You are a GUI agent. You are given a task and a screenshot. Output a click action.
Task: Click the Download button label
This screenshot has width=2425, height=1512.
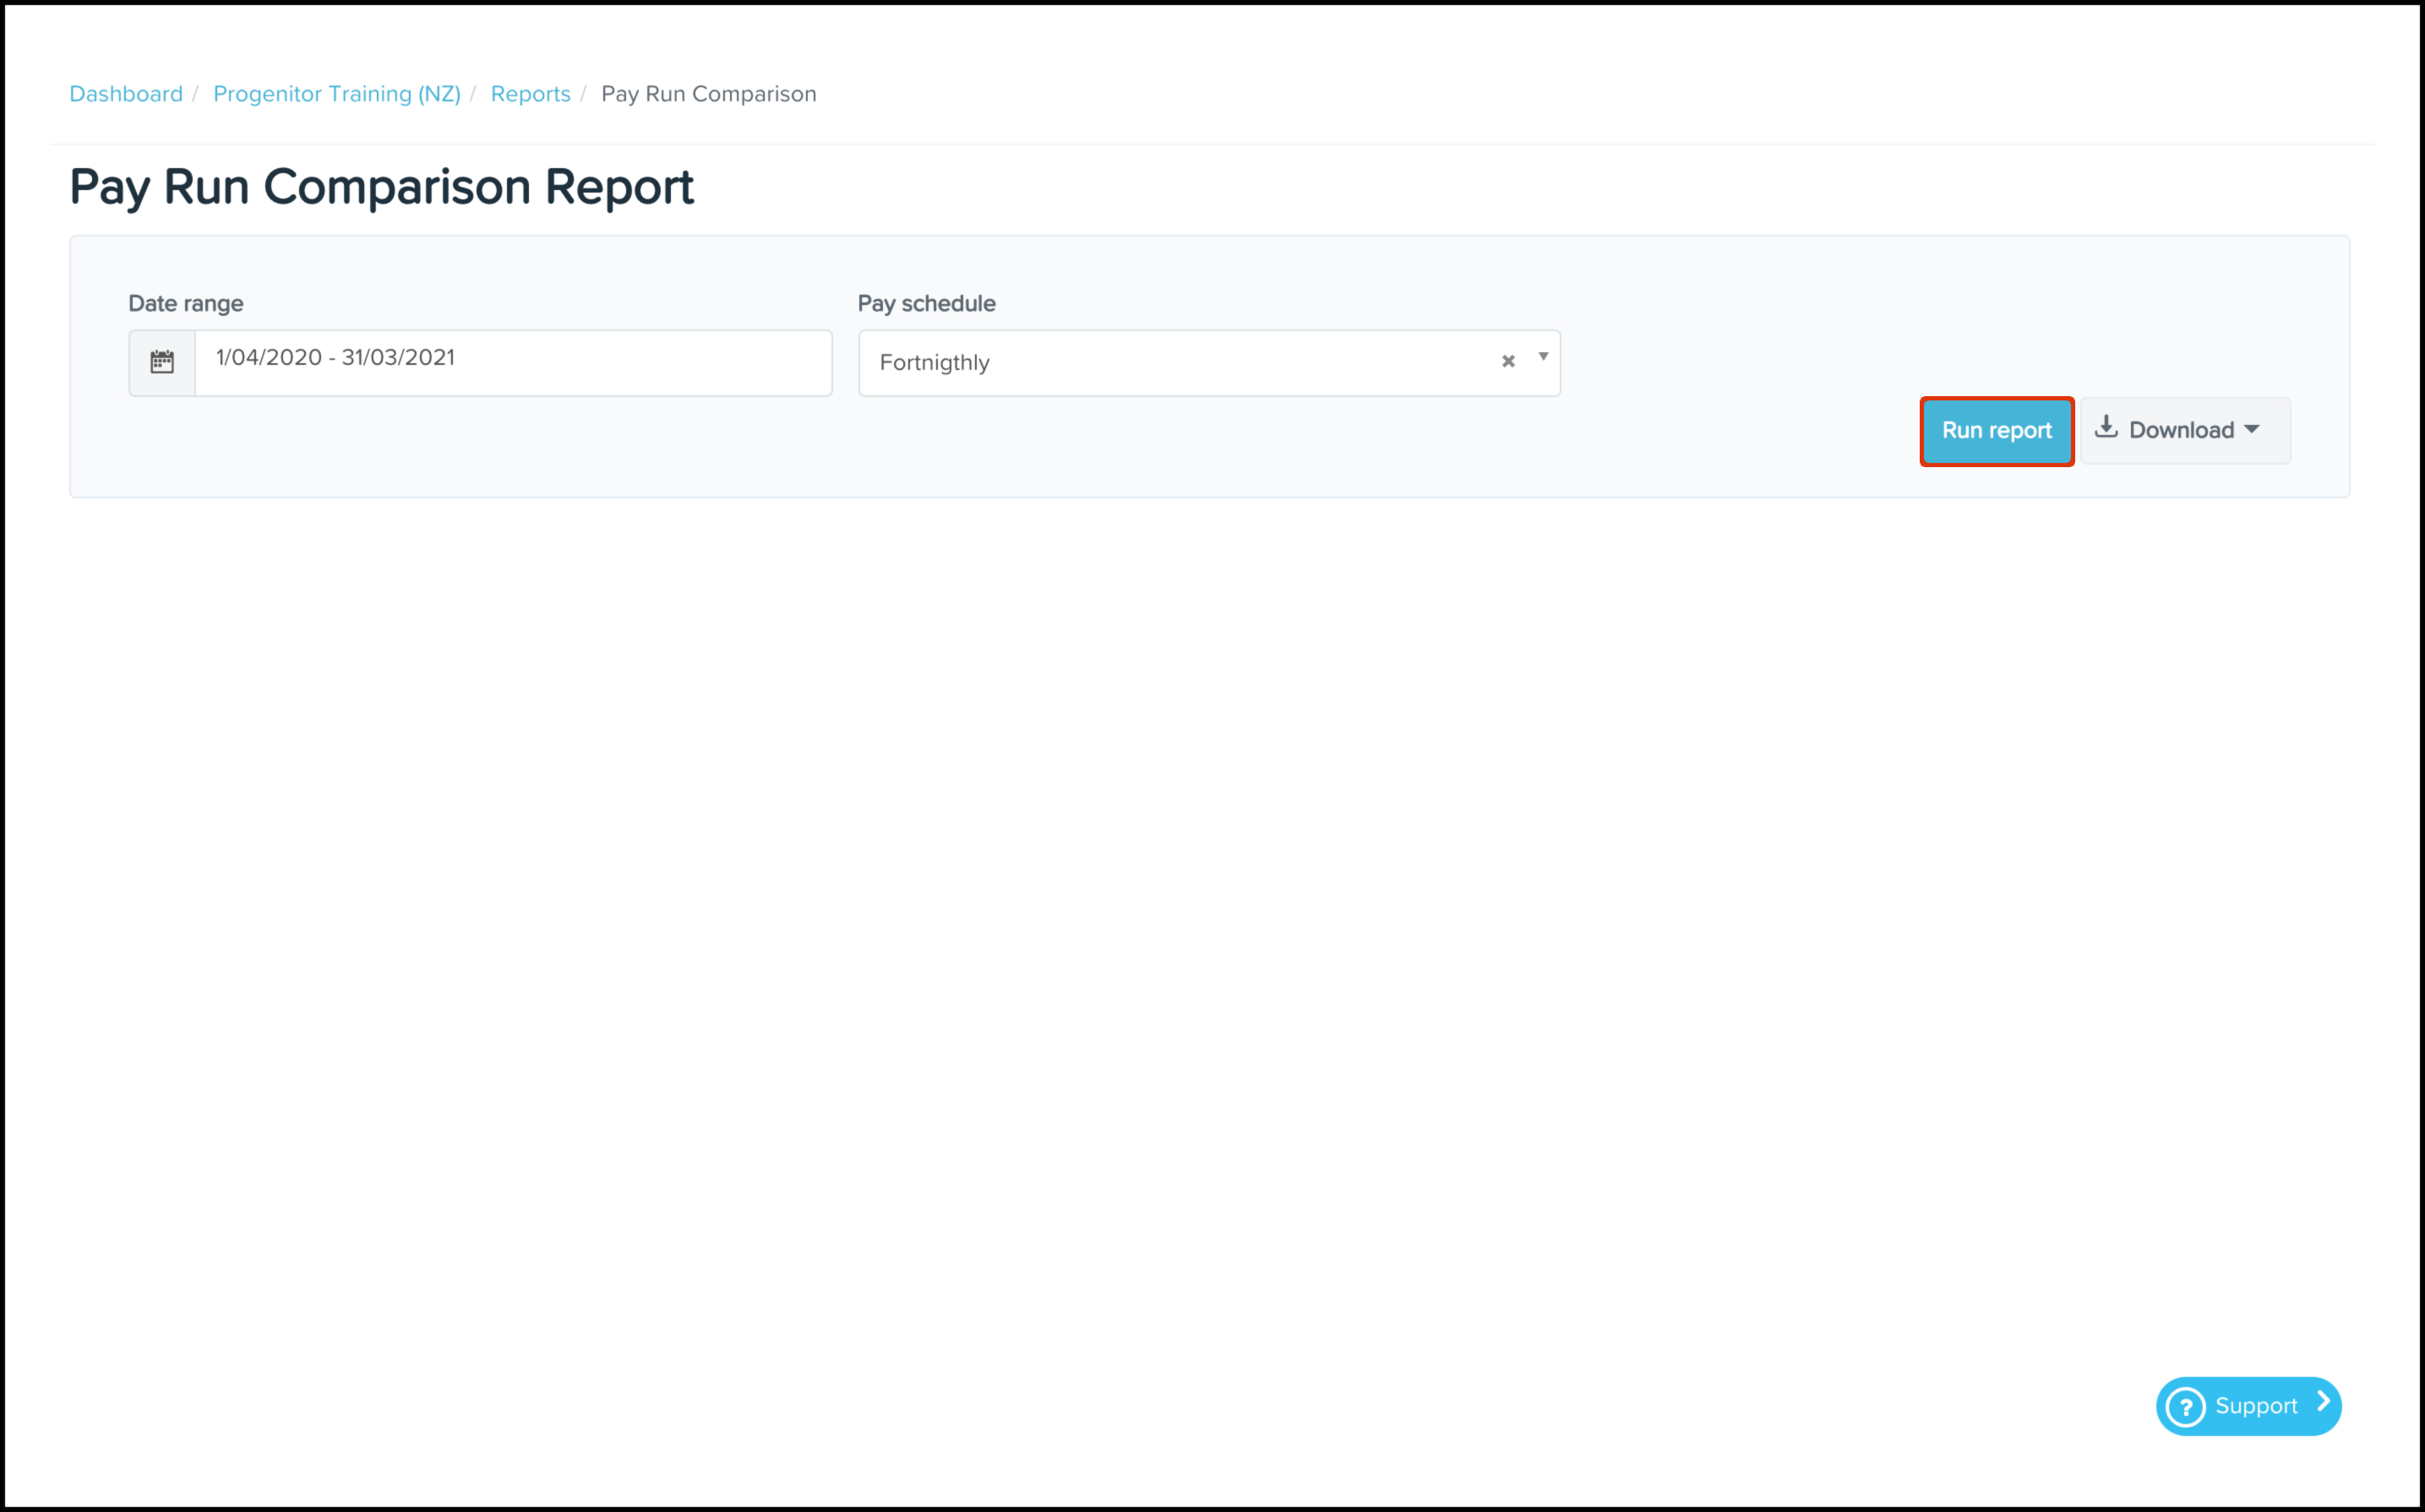point(2180,430)
